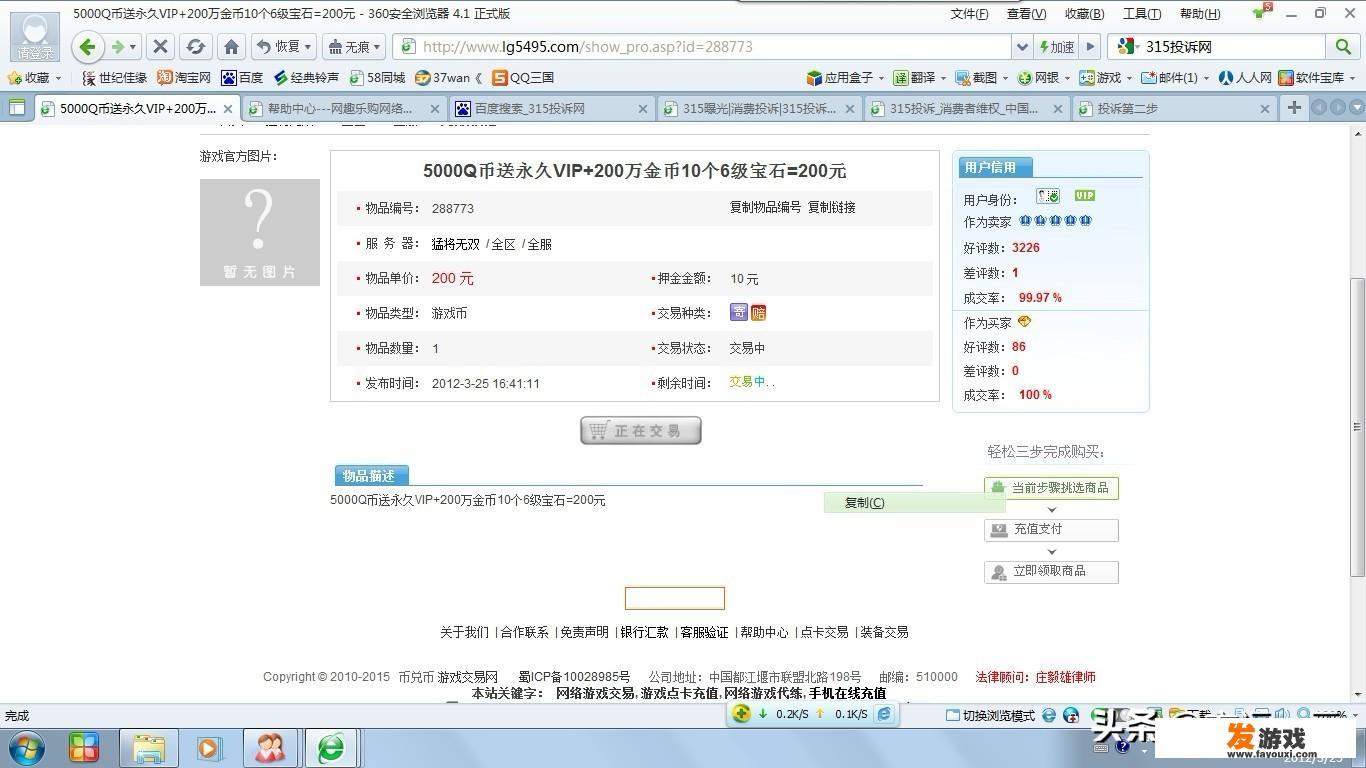Open the 游戏 games dropdown
The height and width of the screenshot is (768, 1366).
pyautogui.click(x=1106, y=77)
